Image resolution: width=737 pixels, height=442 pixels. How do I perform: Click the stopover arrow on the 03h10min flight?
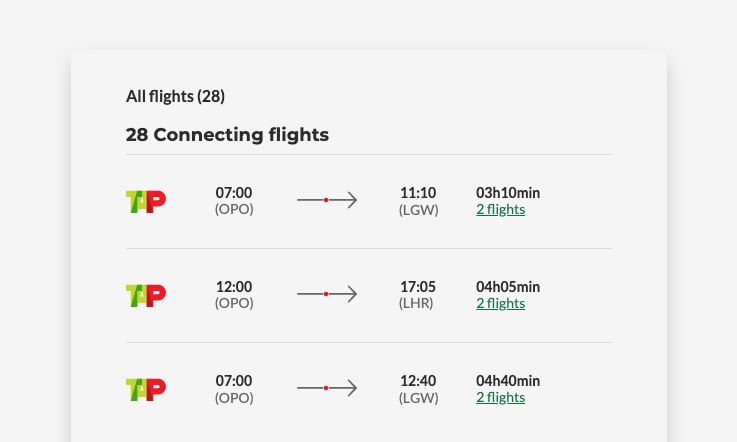[x=327, y=200]
